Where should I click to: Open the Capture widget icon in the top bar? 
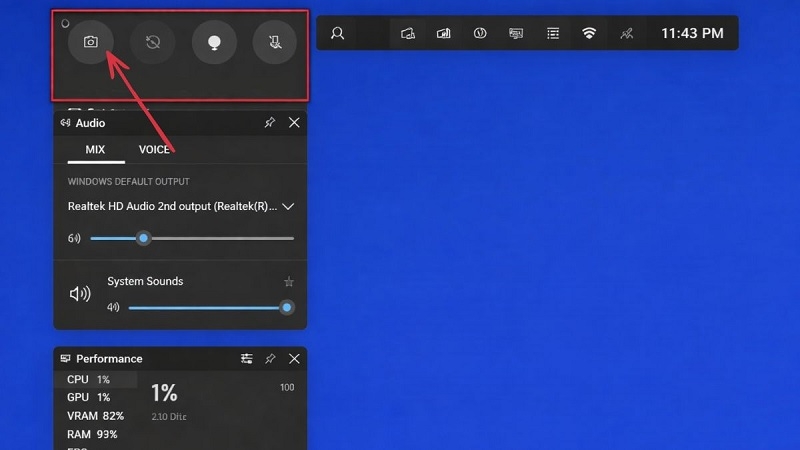tap(408, 33)
